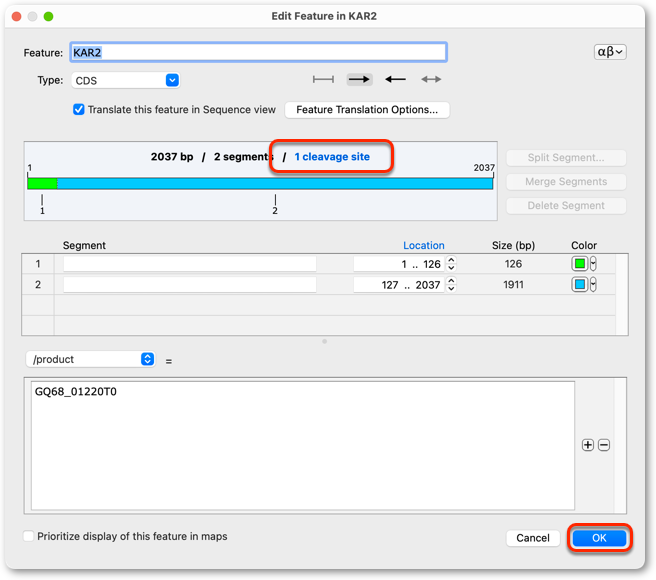
Task: Click segment marker 1 under the bar
Action: [42, 205]
